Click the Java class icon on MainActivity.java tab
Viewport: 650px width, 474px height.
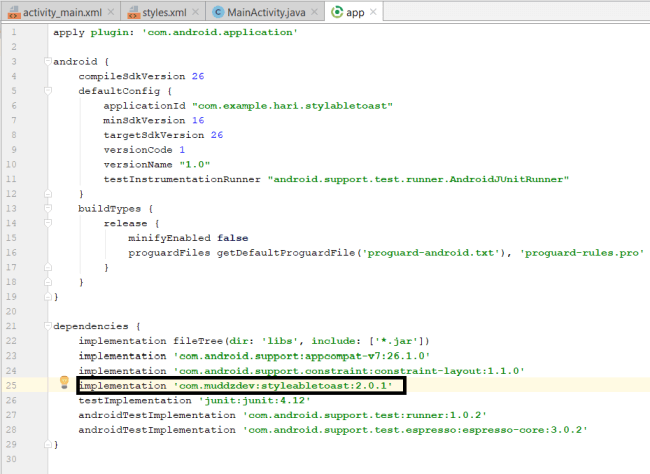point(218,12)
